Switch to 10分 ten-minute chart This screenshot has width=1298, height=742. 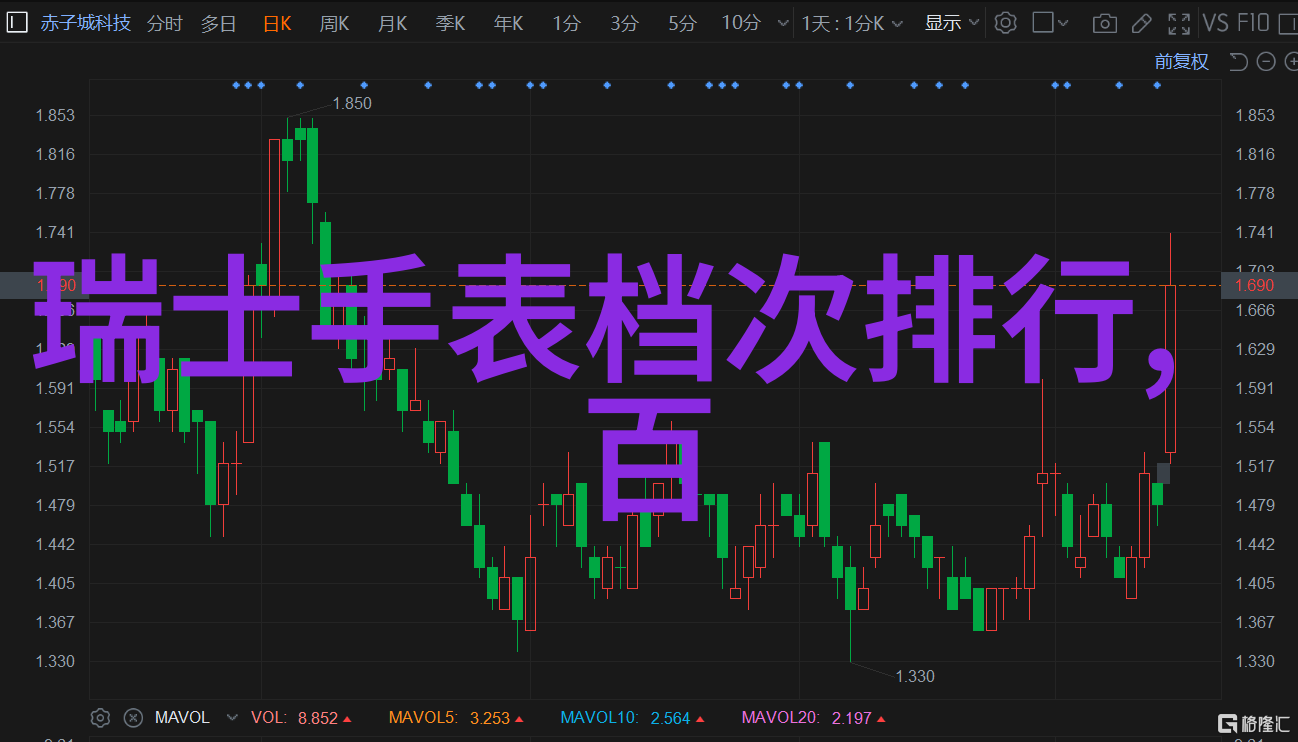(741, 23)
